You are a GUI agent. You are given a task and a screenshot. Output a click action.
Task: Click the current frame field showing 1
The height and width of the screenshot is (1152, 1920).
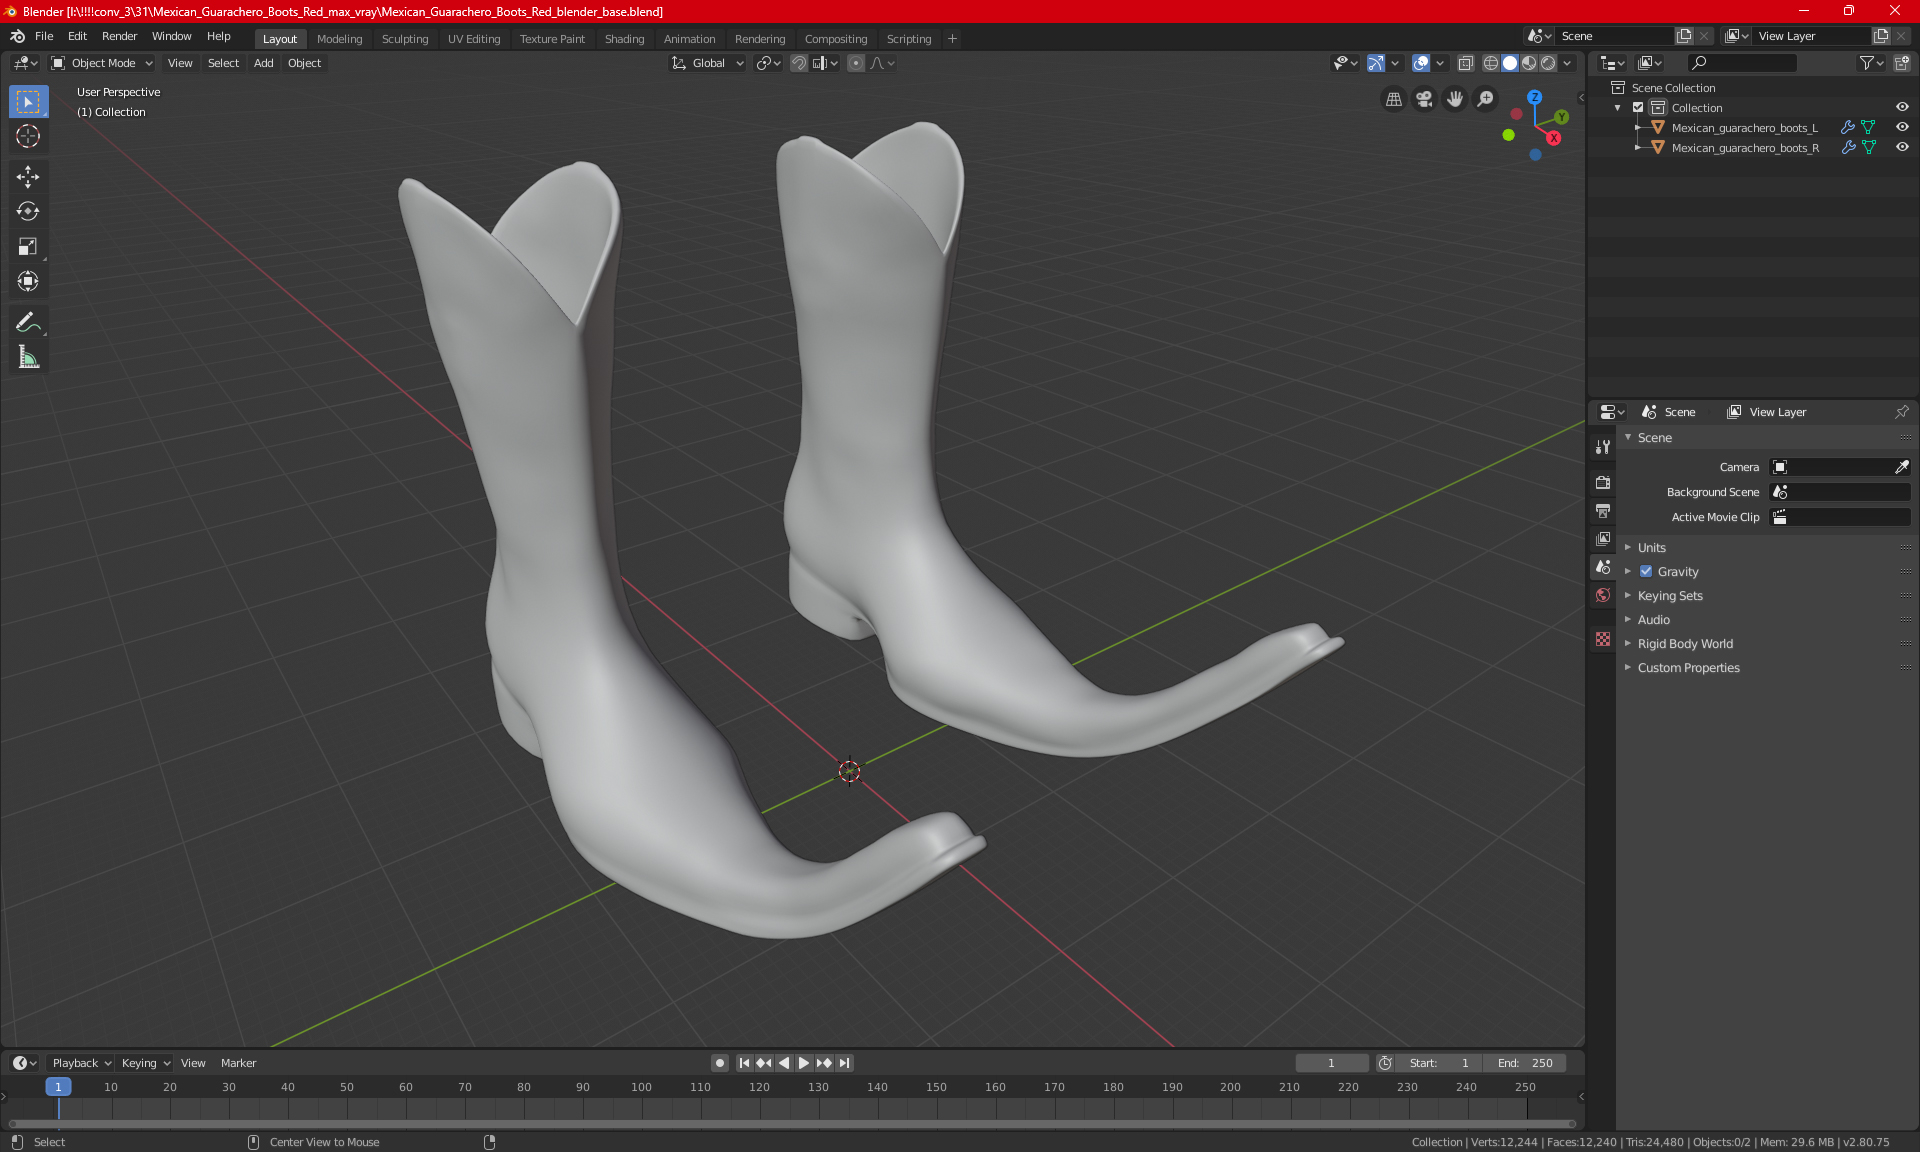pos(1331,1063)
